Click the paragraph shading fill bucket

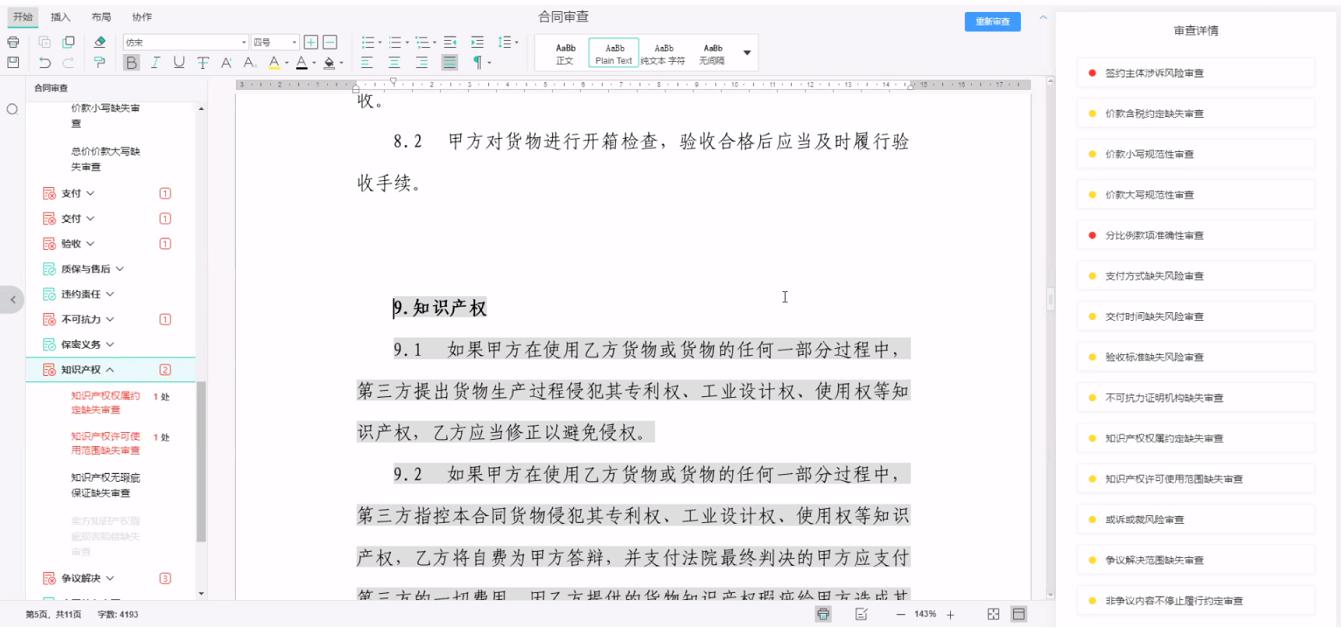pos(329,62)
